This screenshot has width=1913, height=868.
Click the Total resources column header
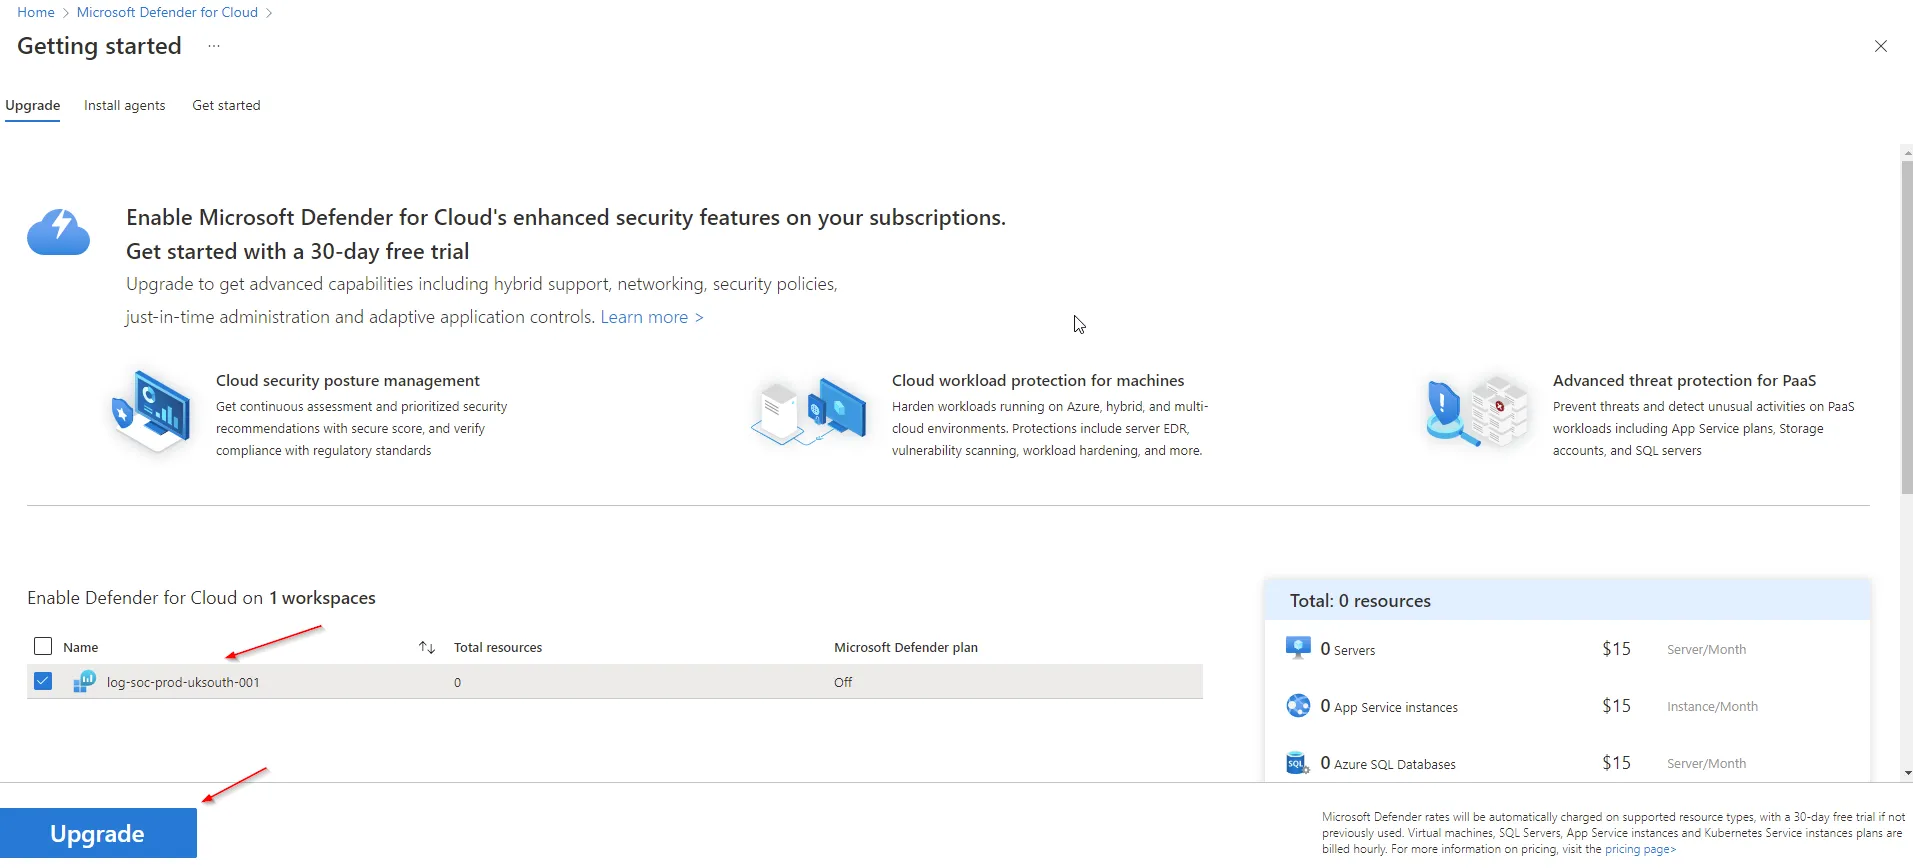coord(498,648)
